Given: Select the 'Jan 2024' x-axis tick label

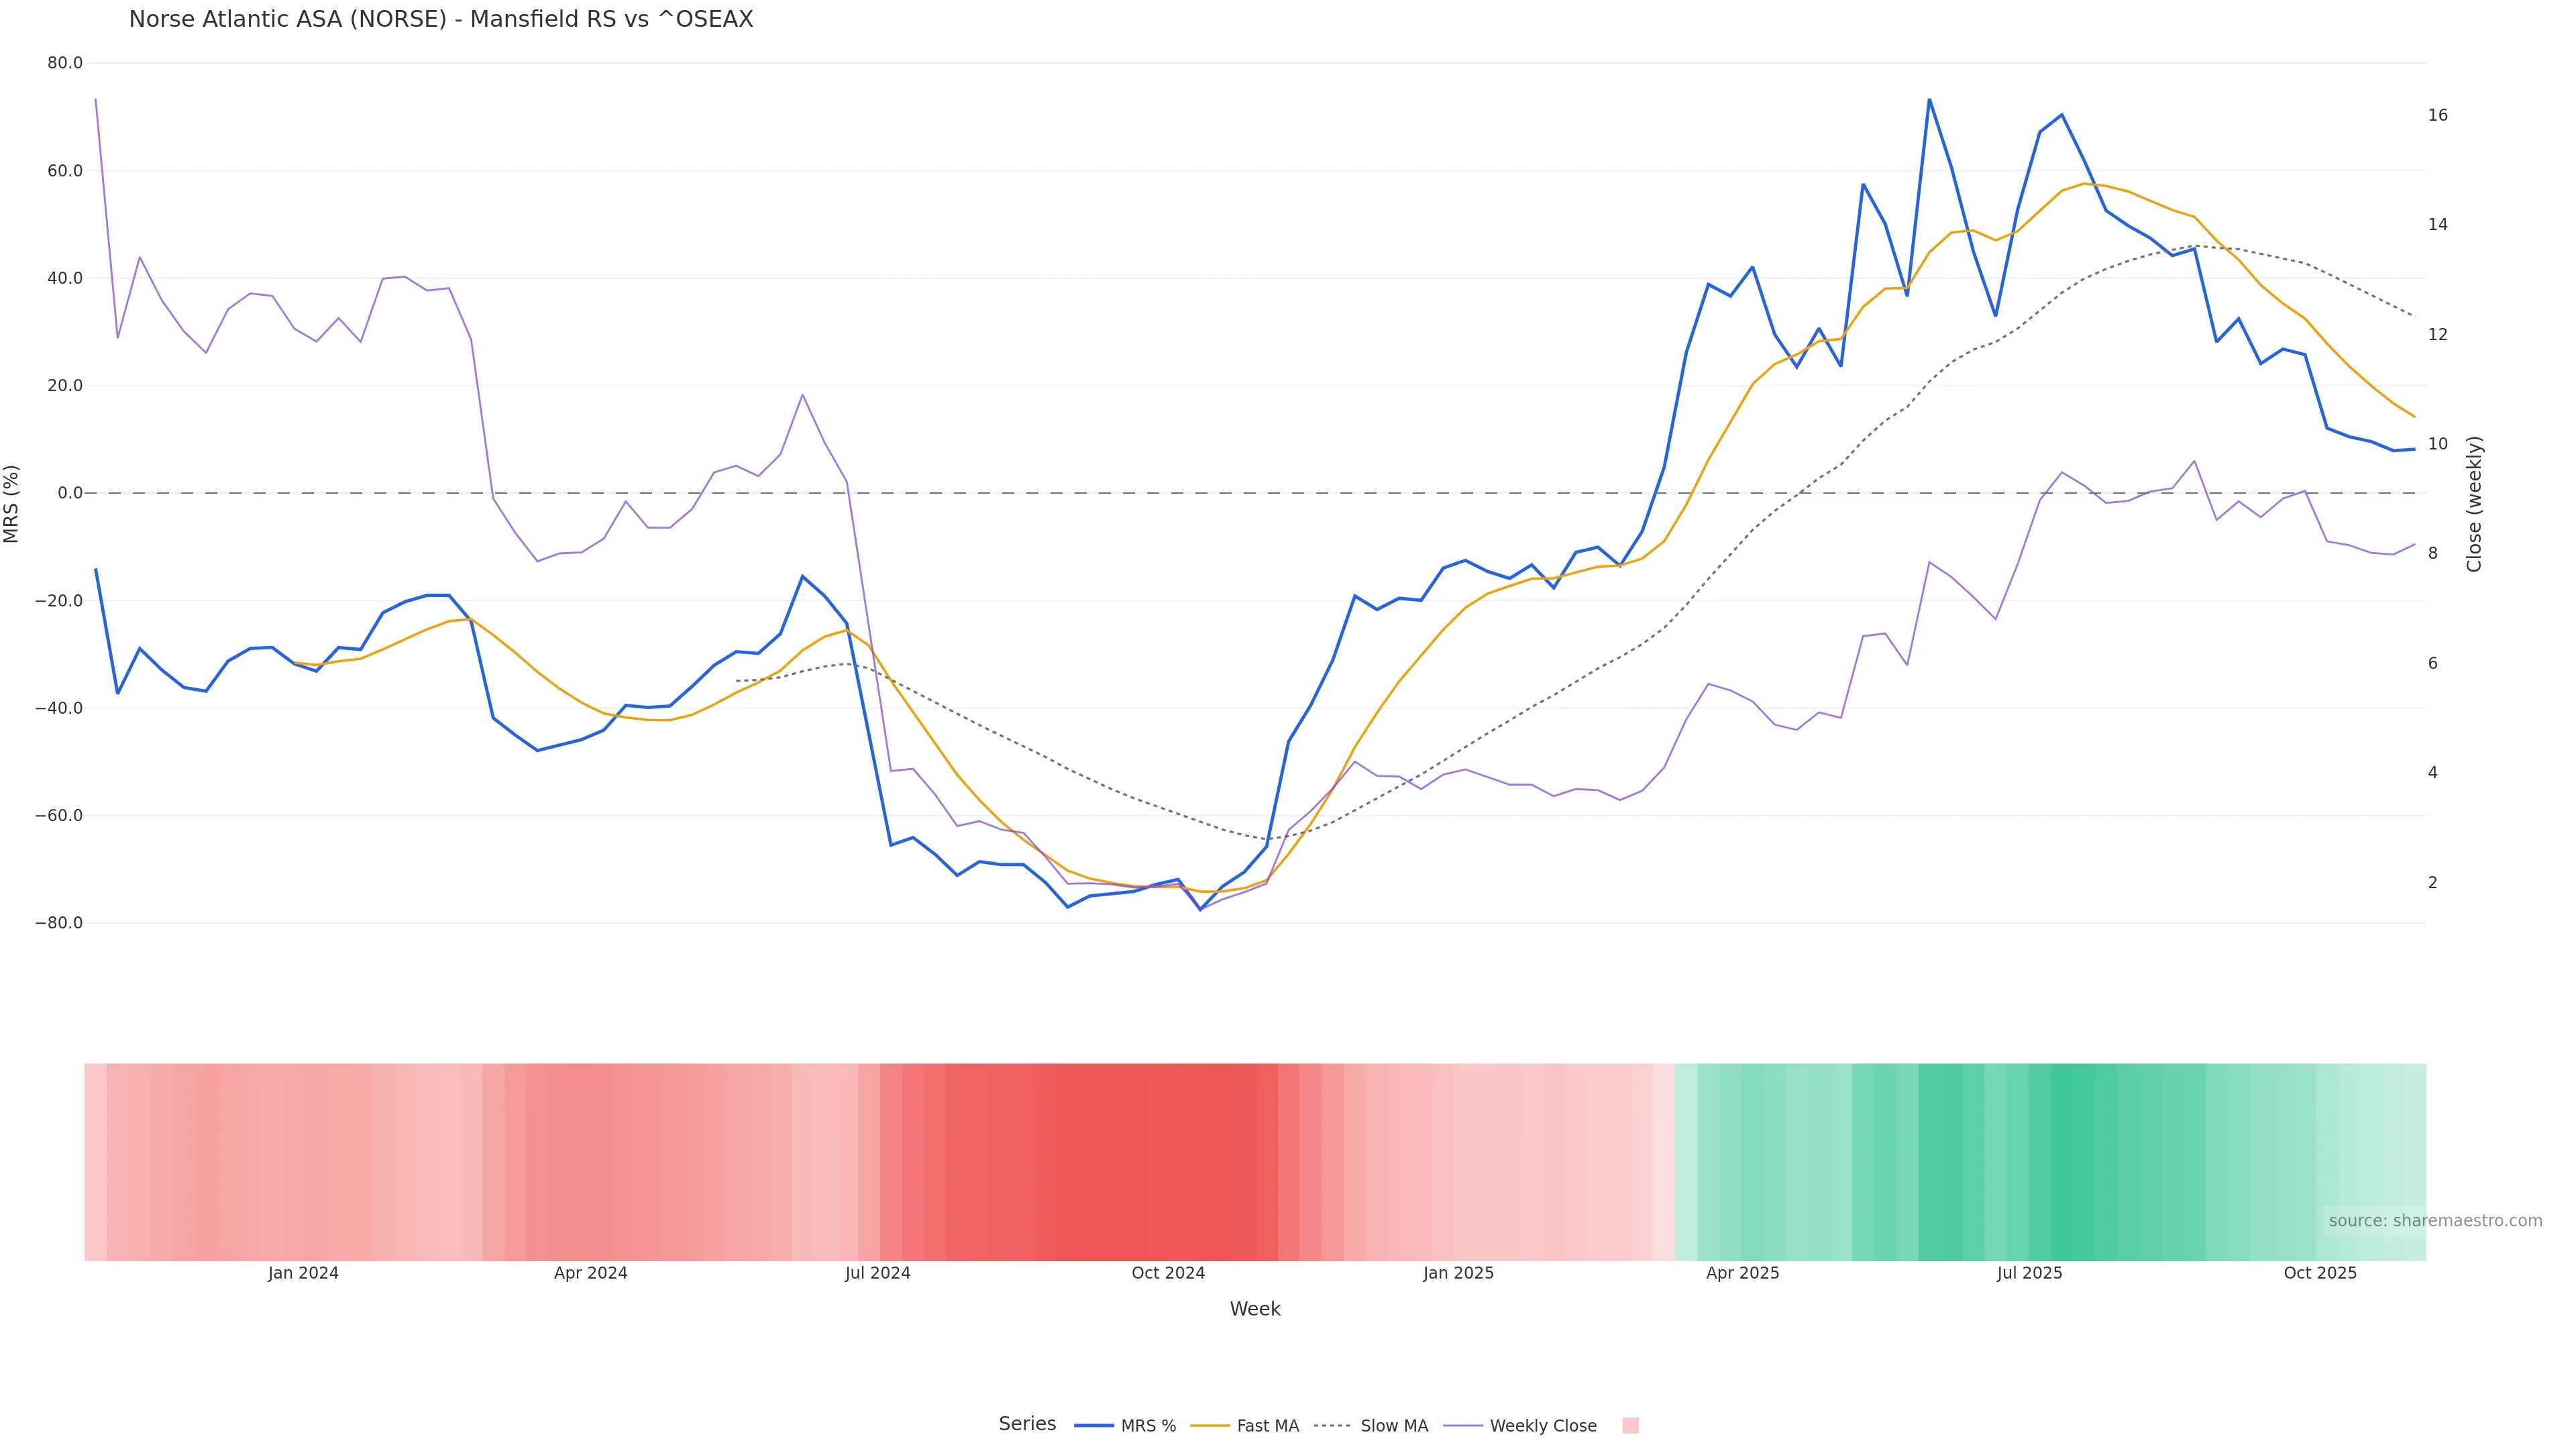Looking at the screenshot, I should point(303,1273).
